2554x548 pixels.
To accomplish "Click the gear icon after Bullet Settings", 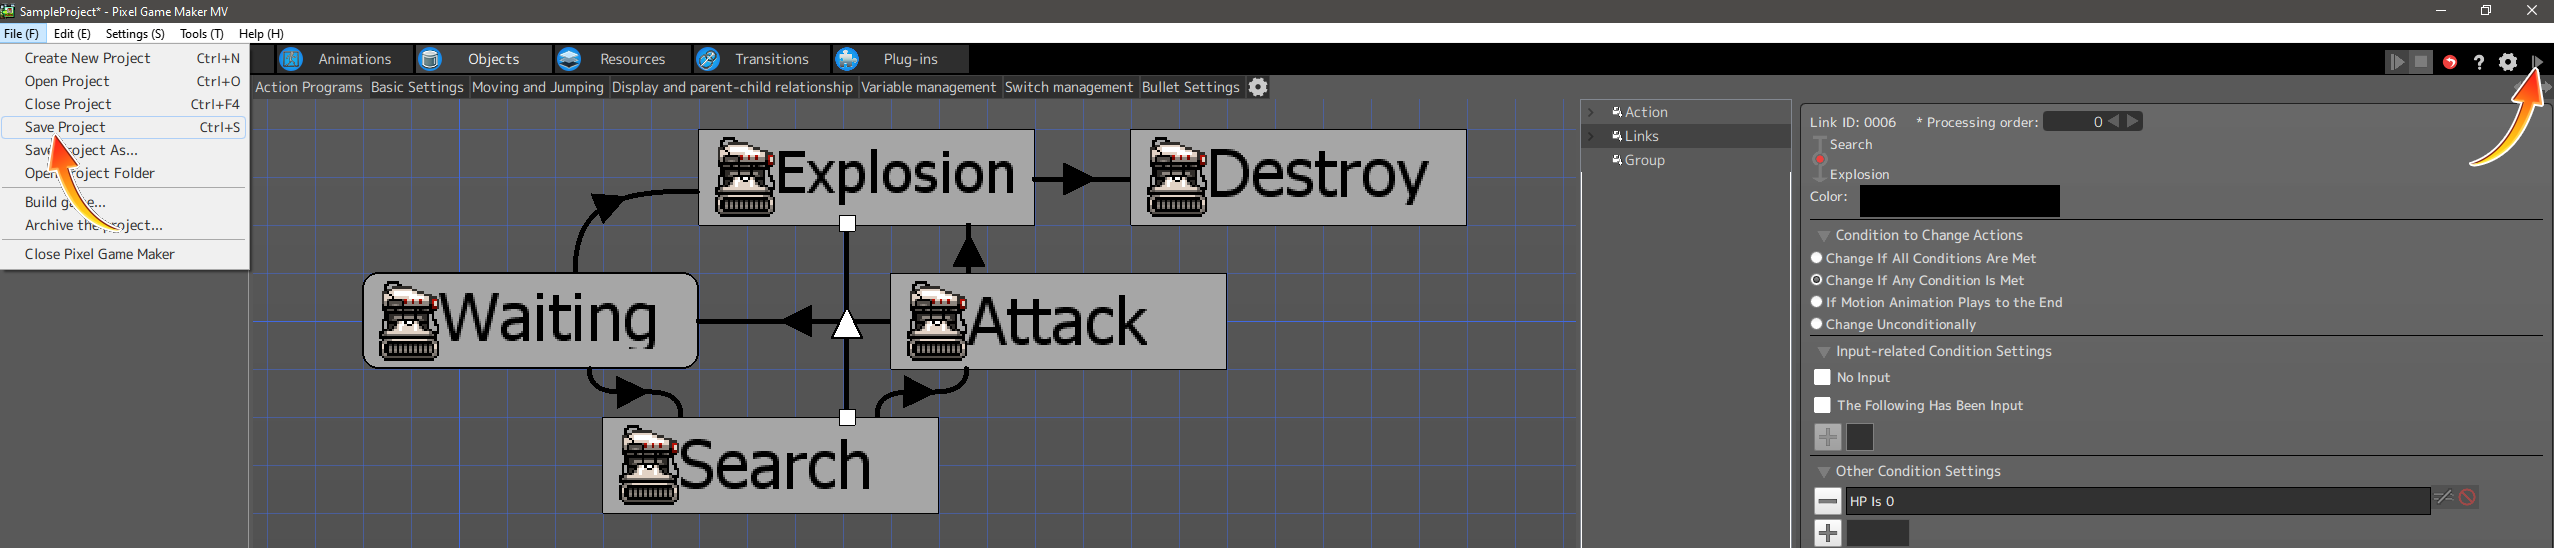I will pyautogui.click(x=1258, y=87).
